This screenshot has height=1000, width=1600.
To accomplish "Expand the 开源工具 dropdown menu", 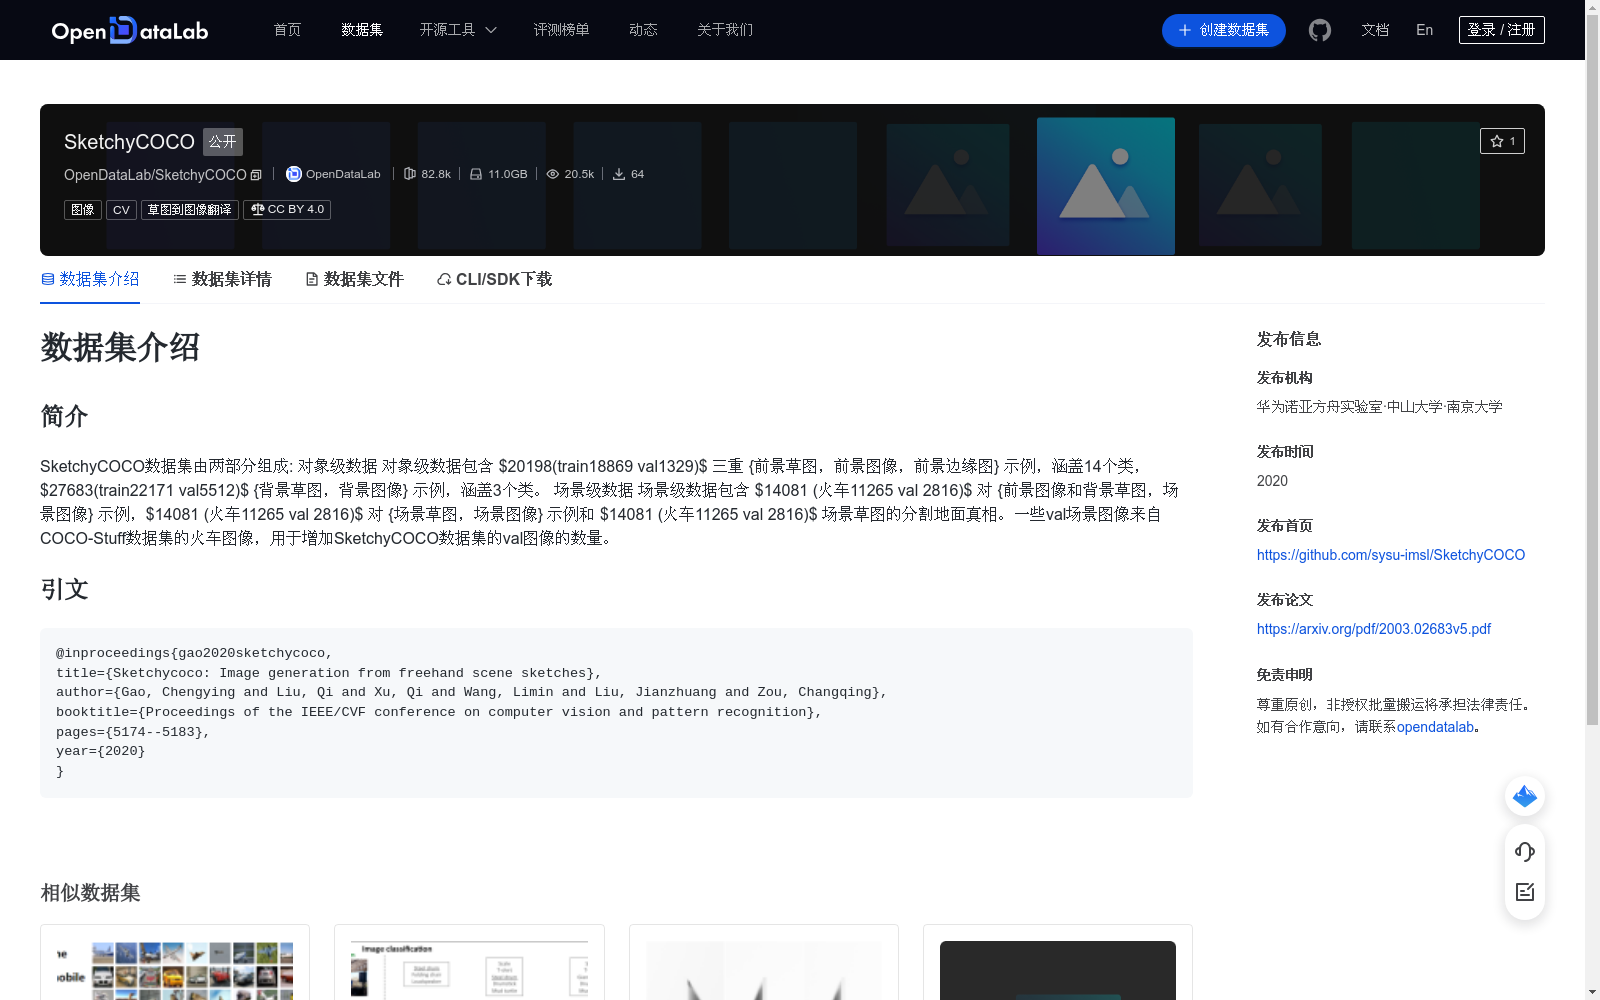I will click(x=458, y=30).
